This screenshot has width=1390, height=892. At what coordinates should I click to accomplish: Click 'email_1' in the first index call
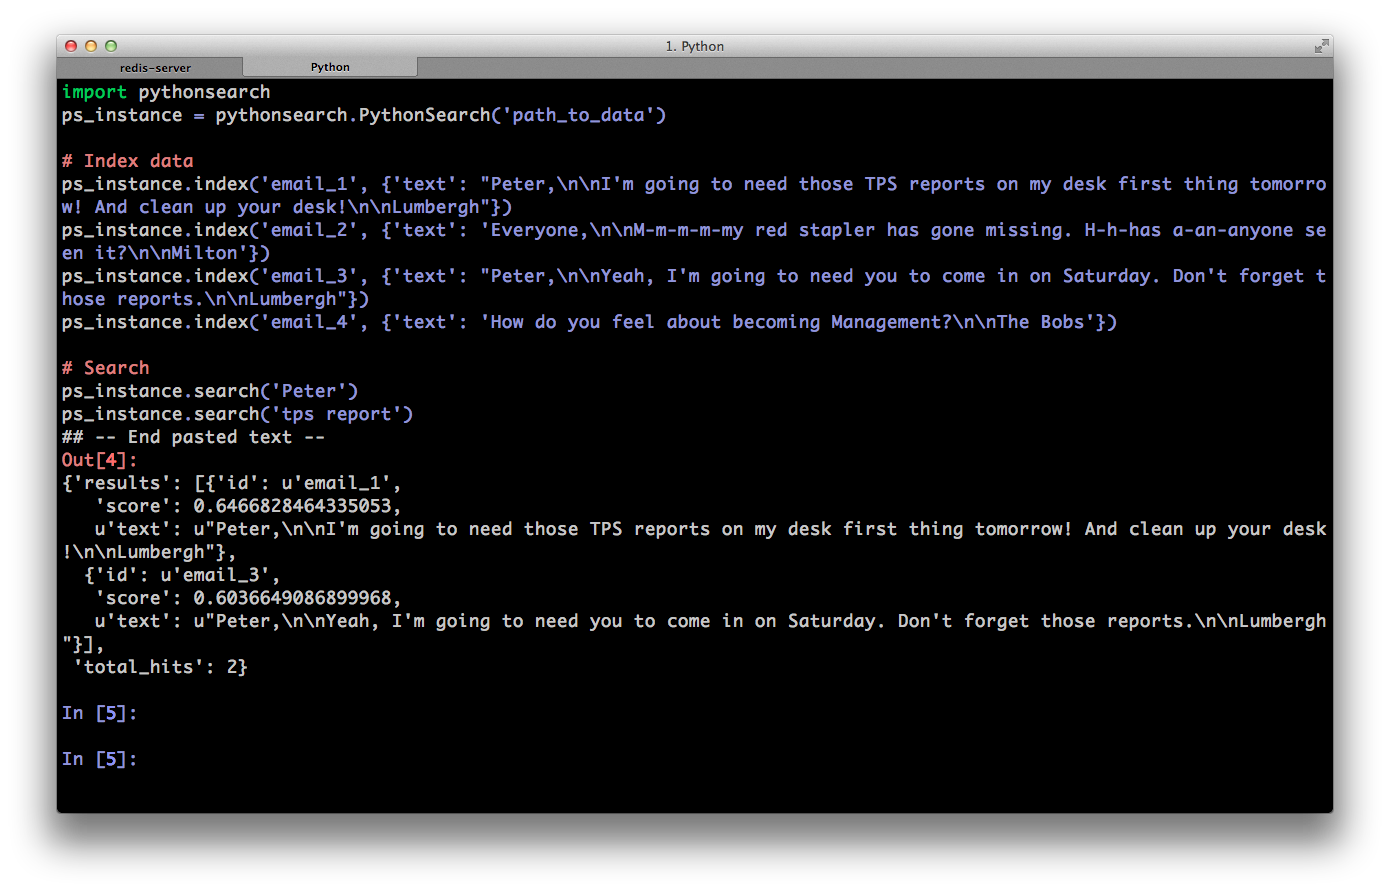pyautogui.click(x=309, y=184)
